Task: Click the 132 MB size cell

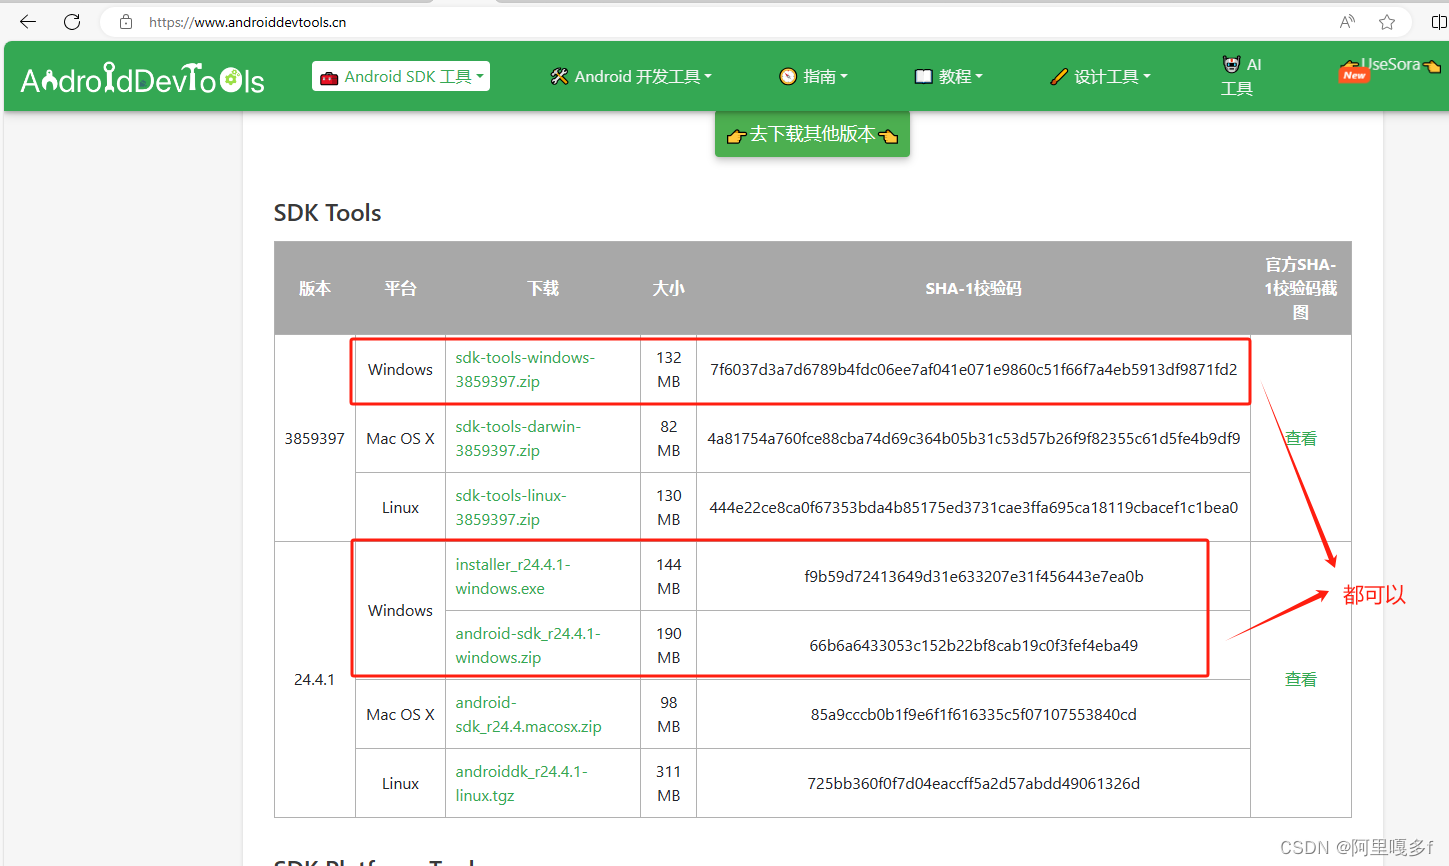Action: 668,369
